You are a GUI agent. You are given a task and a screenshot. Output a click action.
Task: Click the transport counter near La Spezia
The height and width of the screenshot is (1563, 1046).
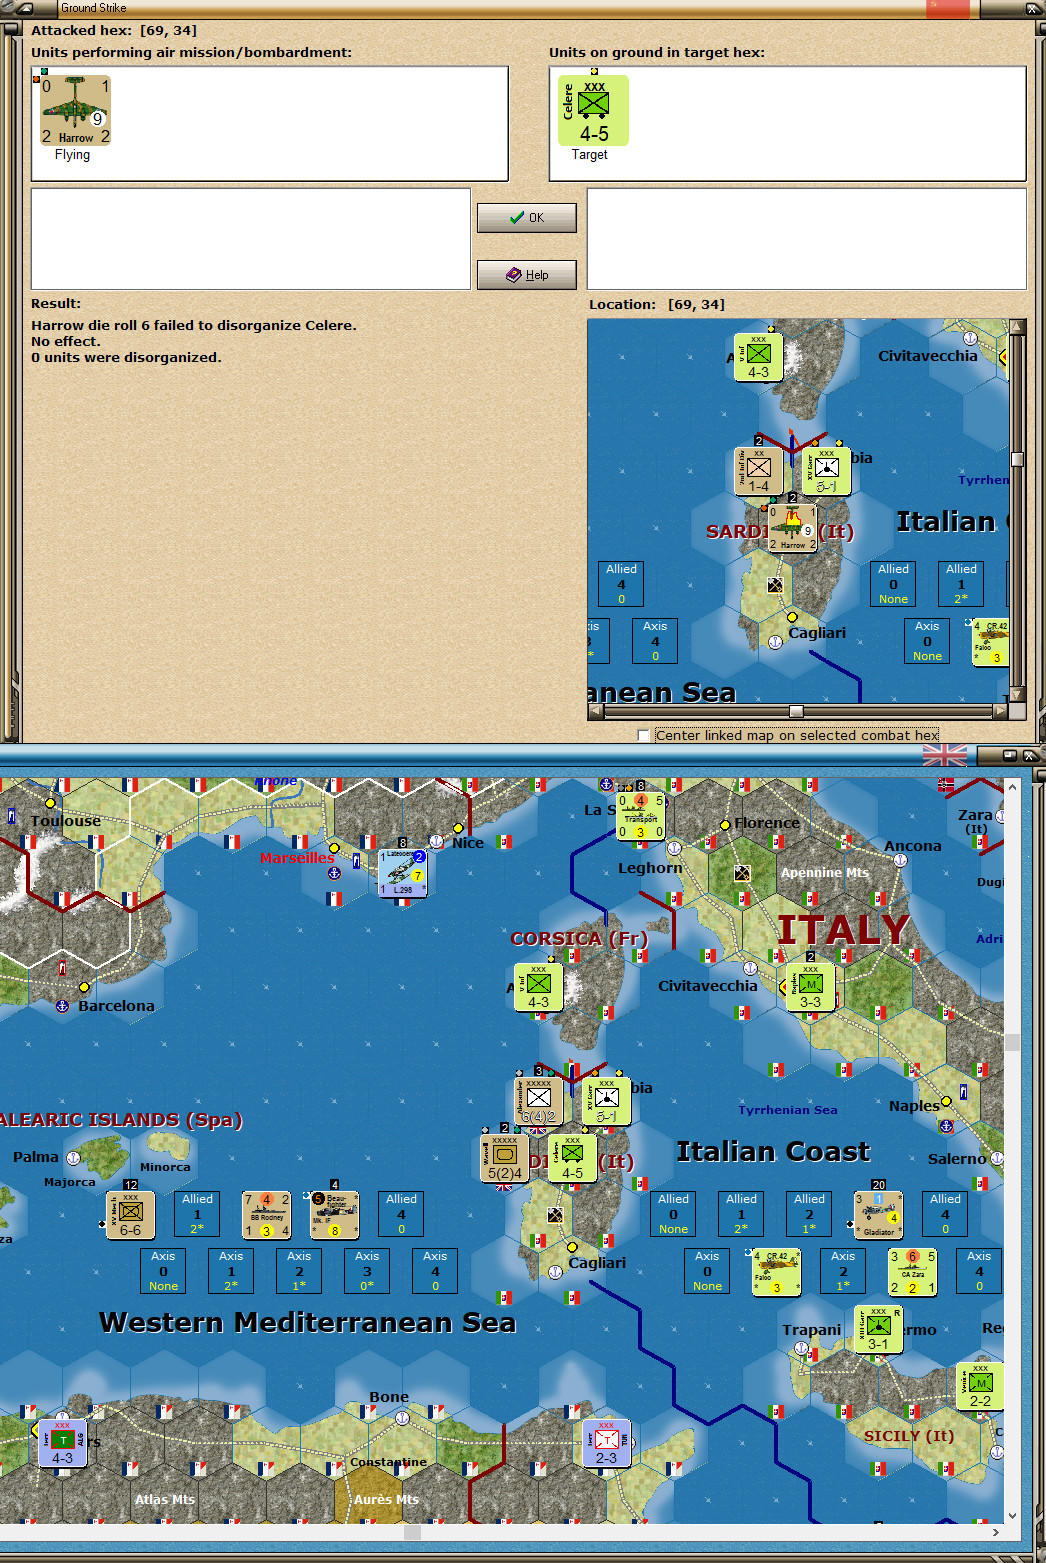click(x=640, y=816)
